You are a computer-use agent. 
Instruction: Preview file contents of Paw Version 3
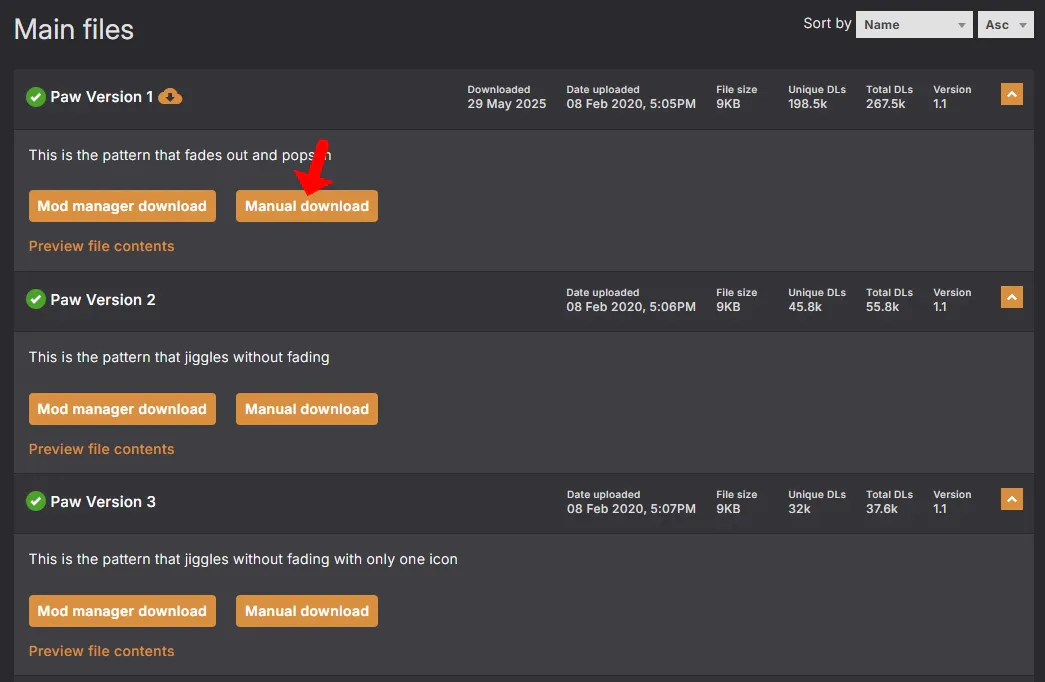click(101, 651)
